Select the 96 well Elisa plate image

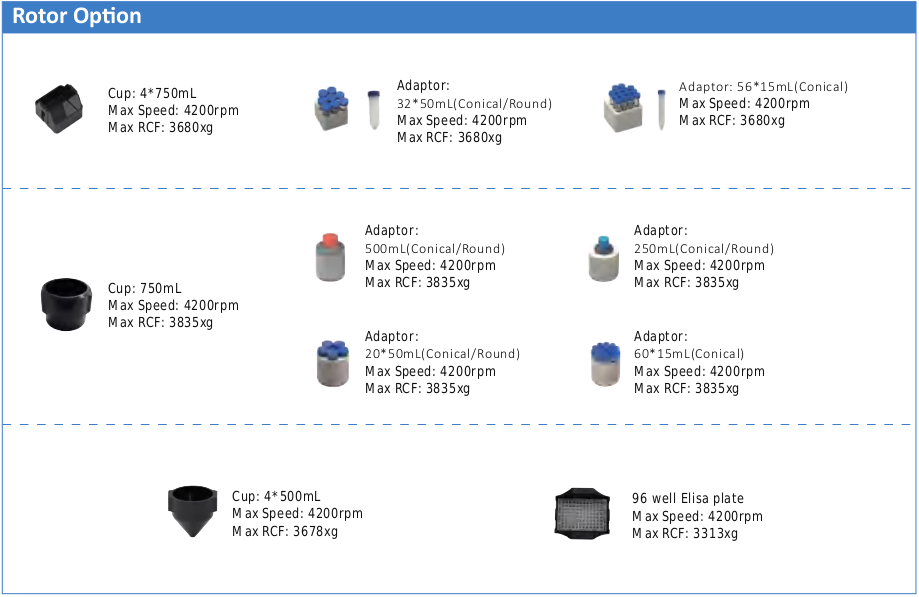tap(583, 513)
